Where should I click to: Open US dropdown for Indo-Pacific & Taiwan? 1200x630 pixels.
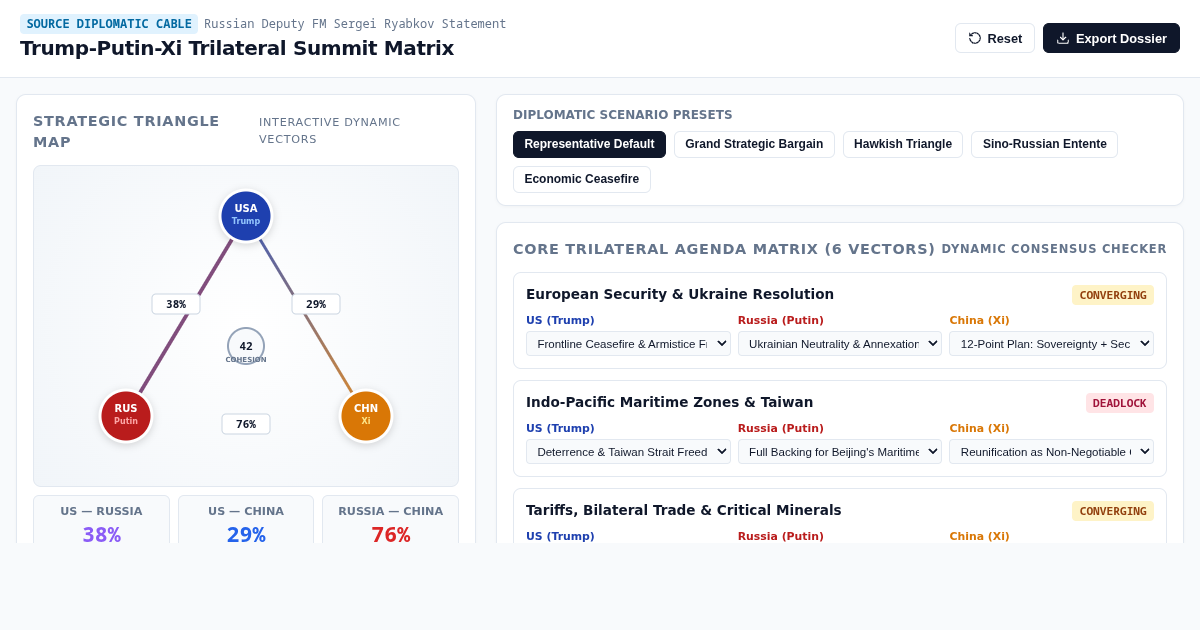pyautogui.click(x=628, y=451)
